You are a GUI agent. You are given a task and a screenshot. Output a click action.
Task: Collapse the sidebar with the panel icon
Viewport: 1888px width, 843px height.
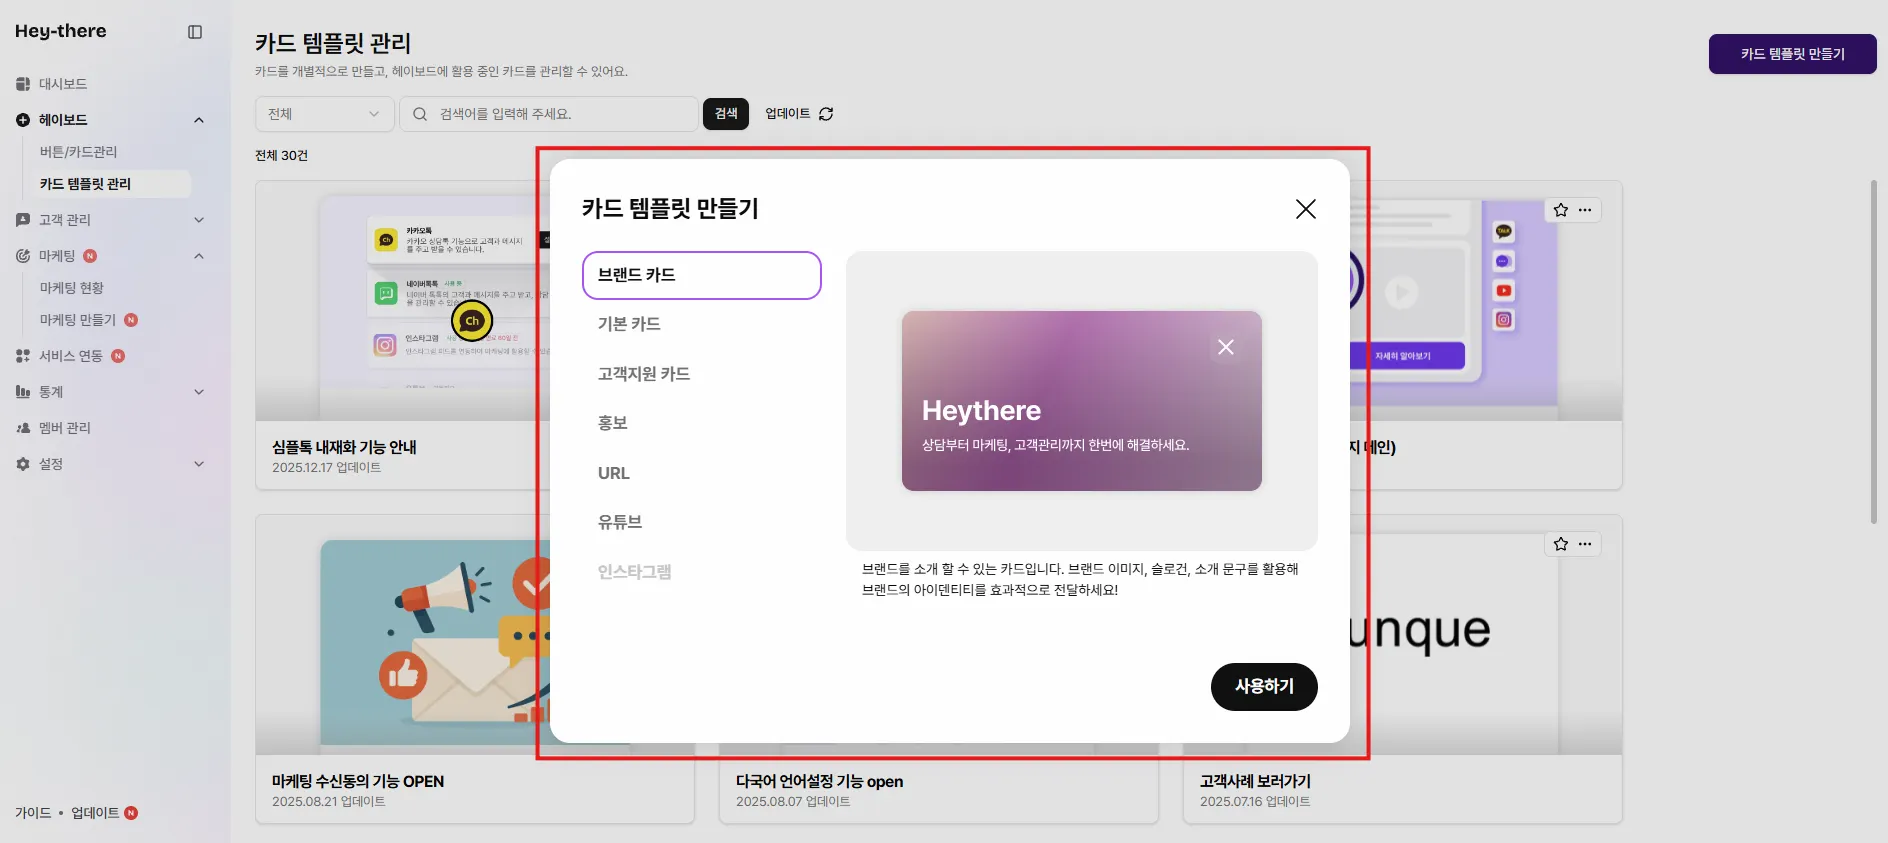point(195,32)
